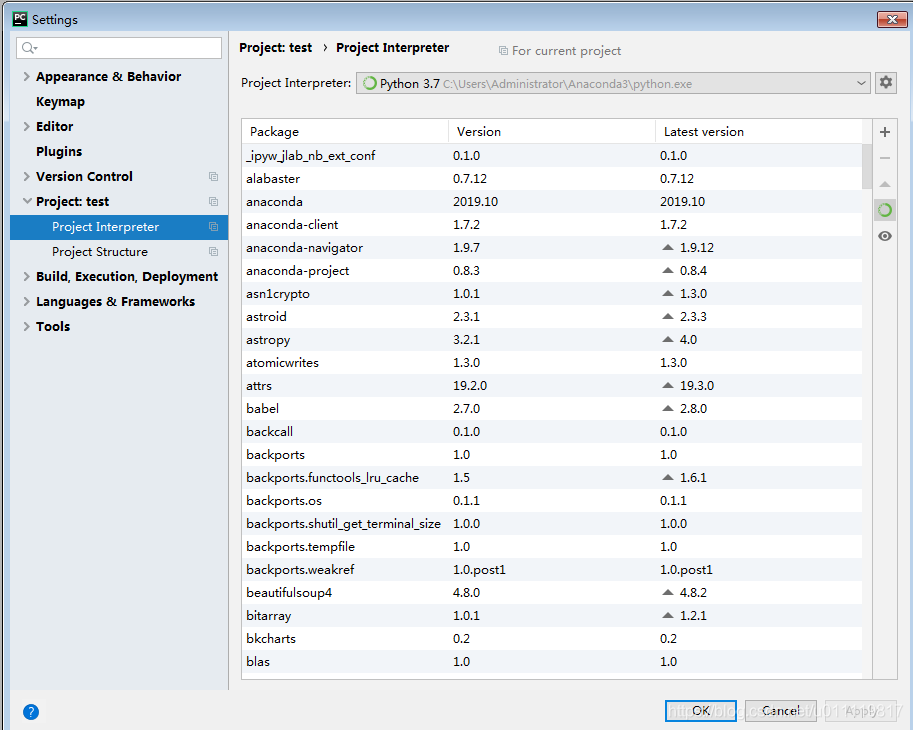Click the minus icon to uninstall package
The height and width of the screenshot is (730, 913).
885,158
